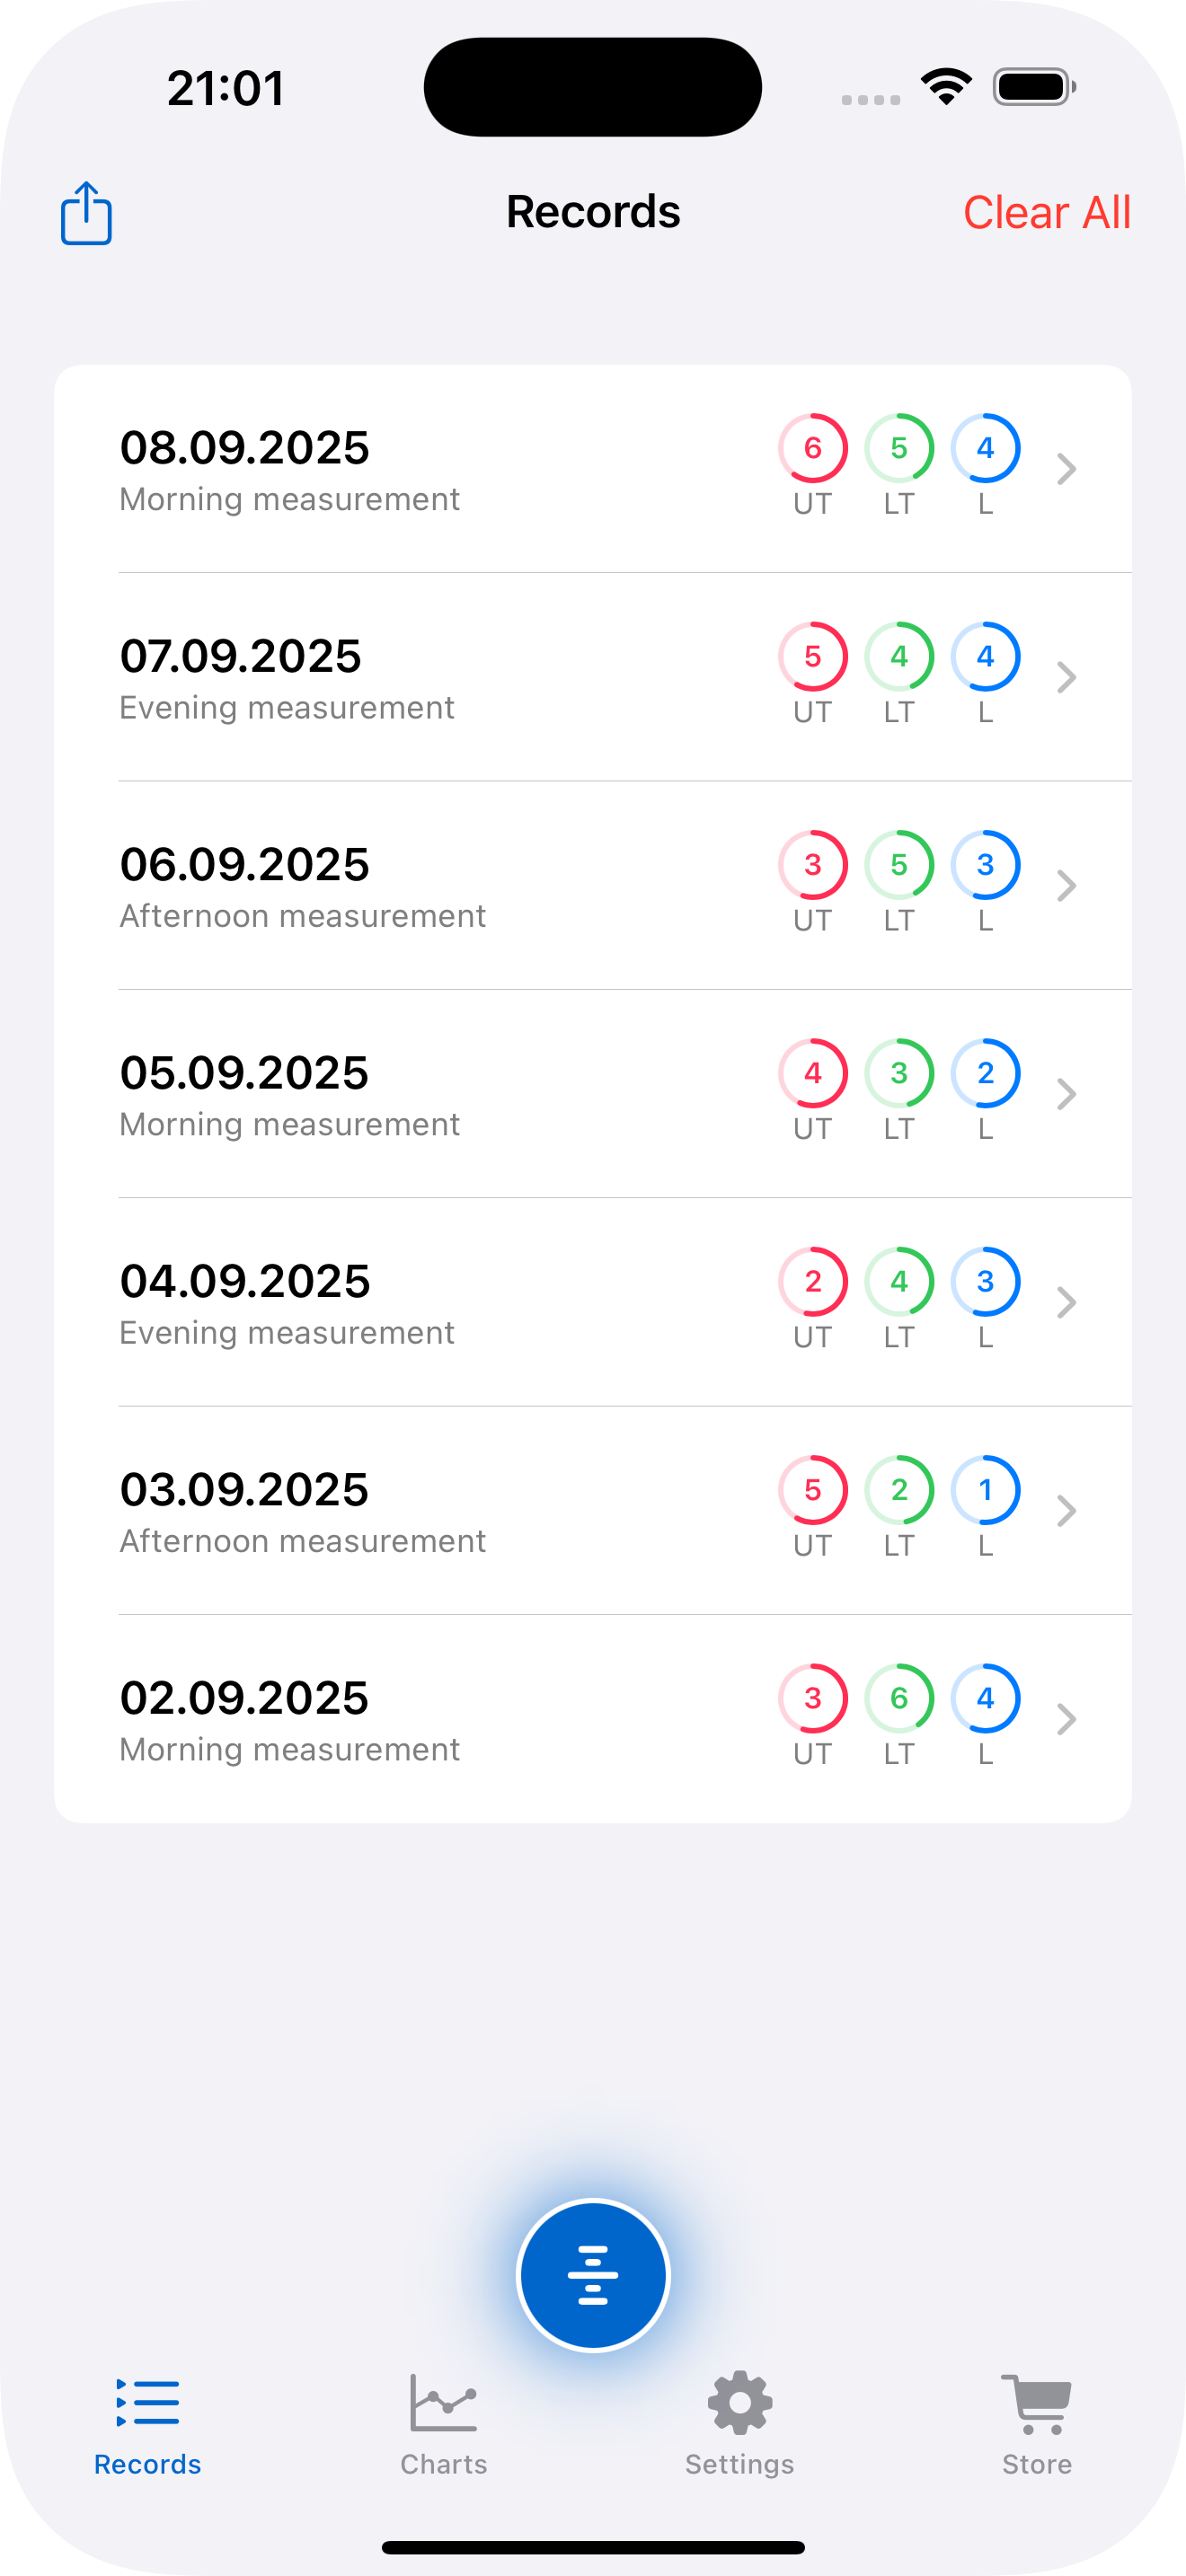This screenshot has width=1186, height=2576.
Task: Open the 05.09.2025 Morning measurement entry
Action: 400,1094
